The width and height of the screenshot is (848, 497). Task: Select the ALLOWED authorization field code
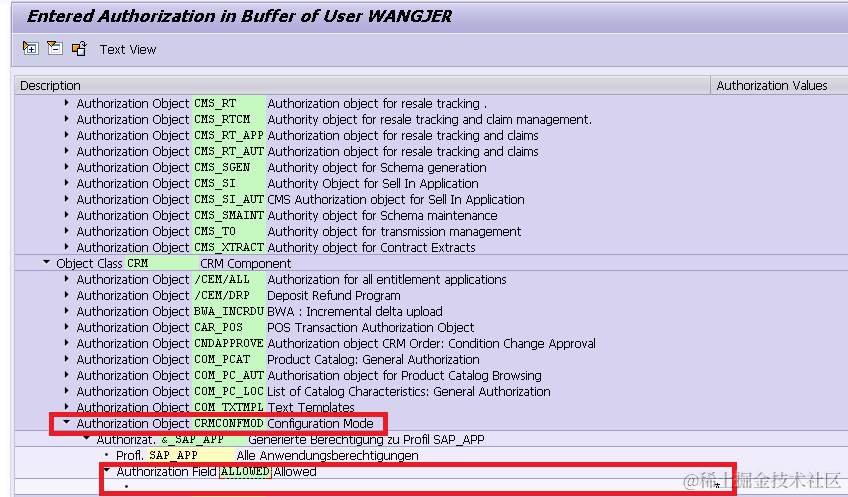(245, 471)
